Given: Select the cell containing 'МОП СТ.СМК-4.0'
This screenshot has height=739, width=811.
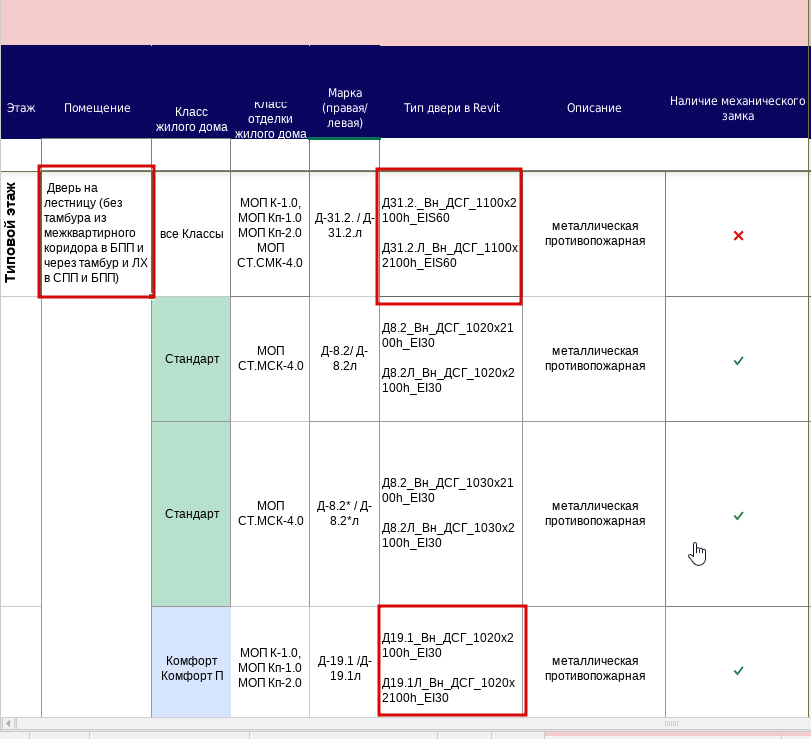Looking at the screenshot, I should [x=270, y=234].
